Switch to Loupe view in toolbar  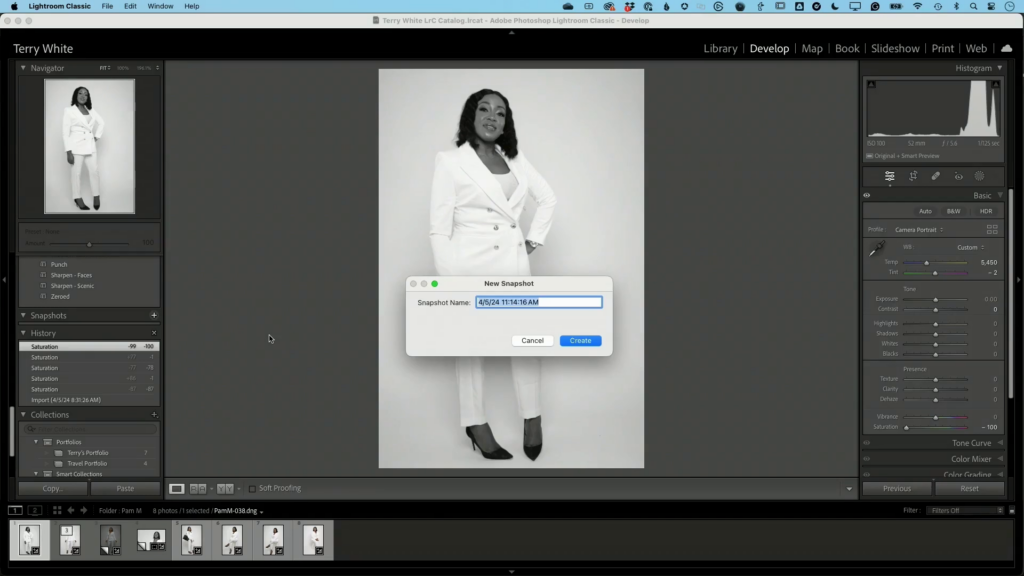[176, 488]
